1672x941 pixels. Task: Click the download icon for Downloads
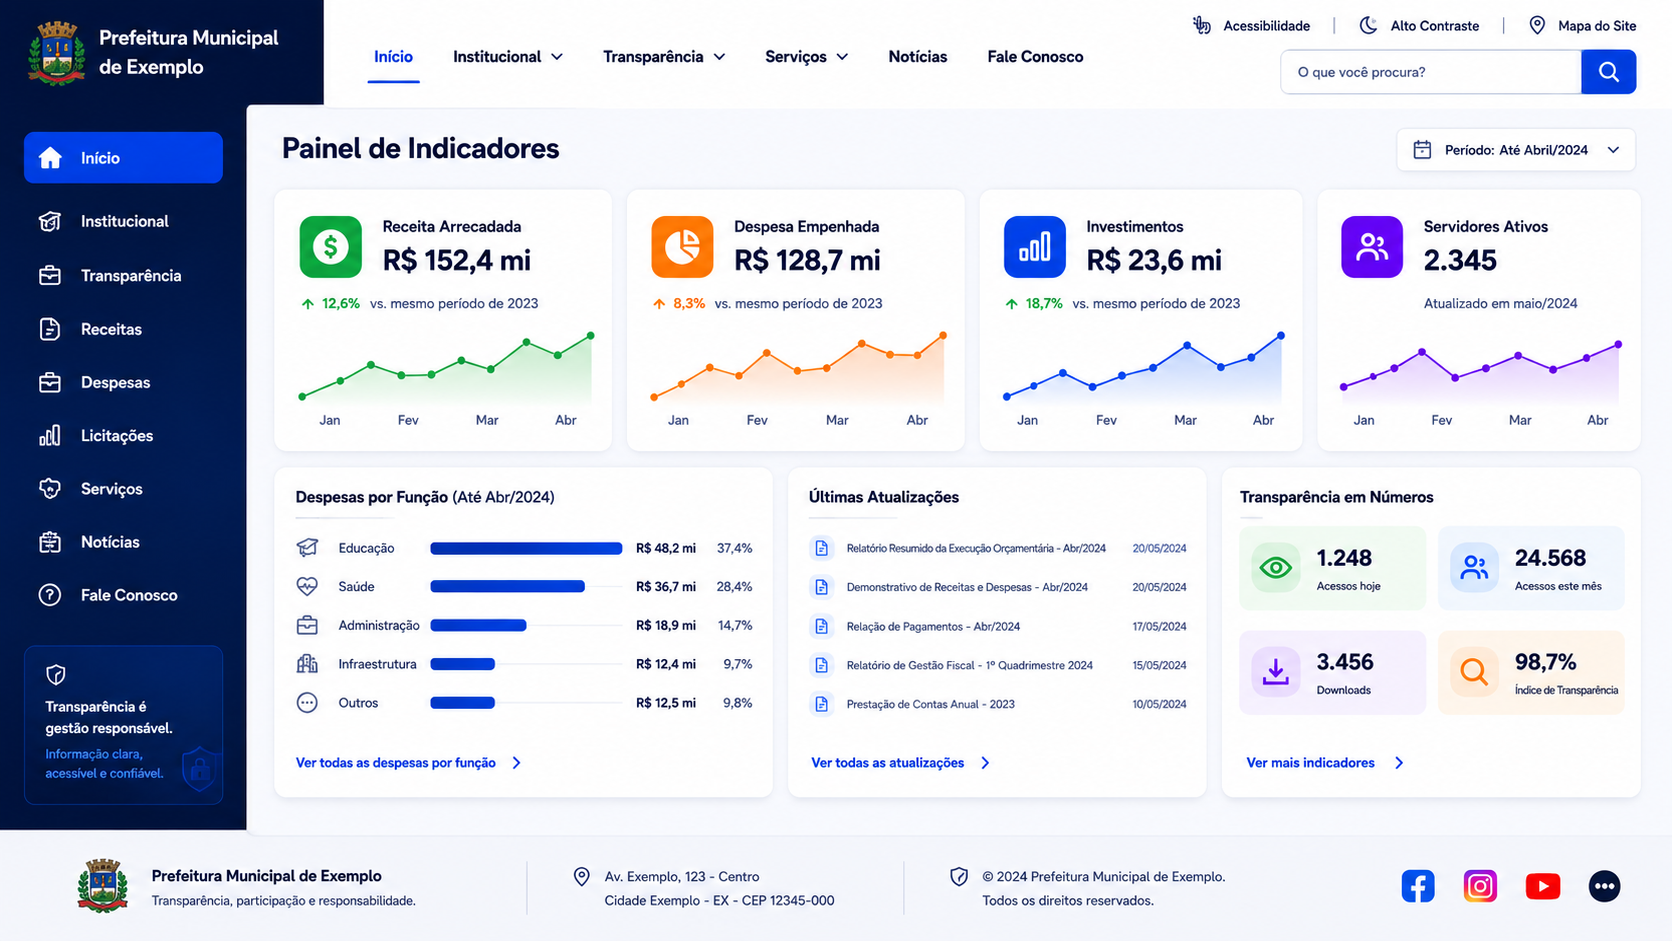[1276, 672]
